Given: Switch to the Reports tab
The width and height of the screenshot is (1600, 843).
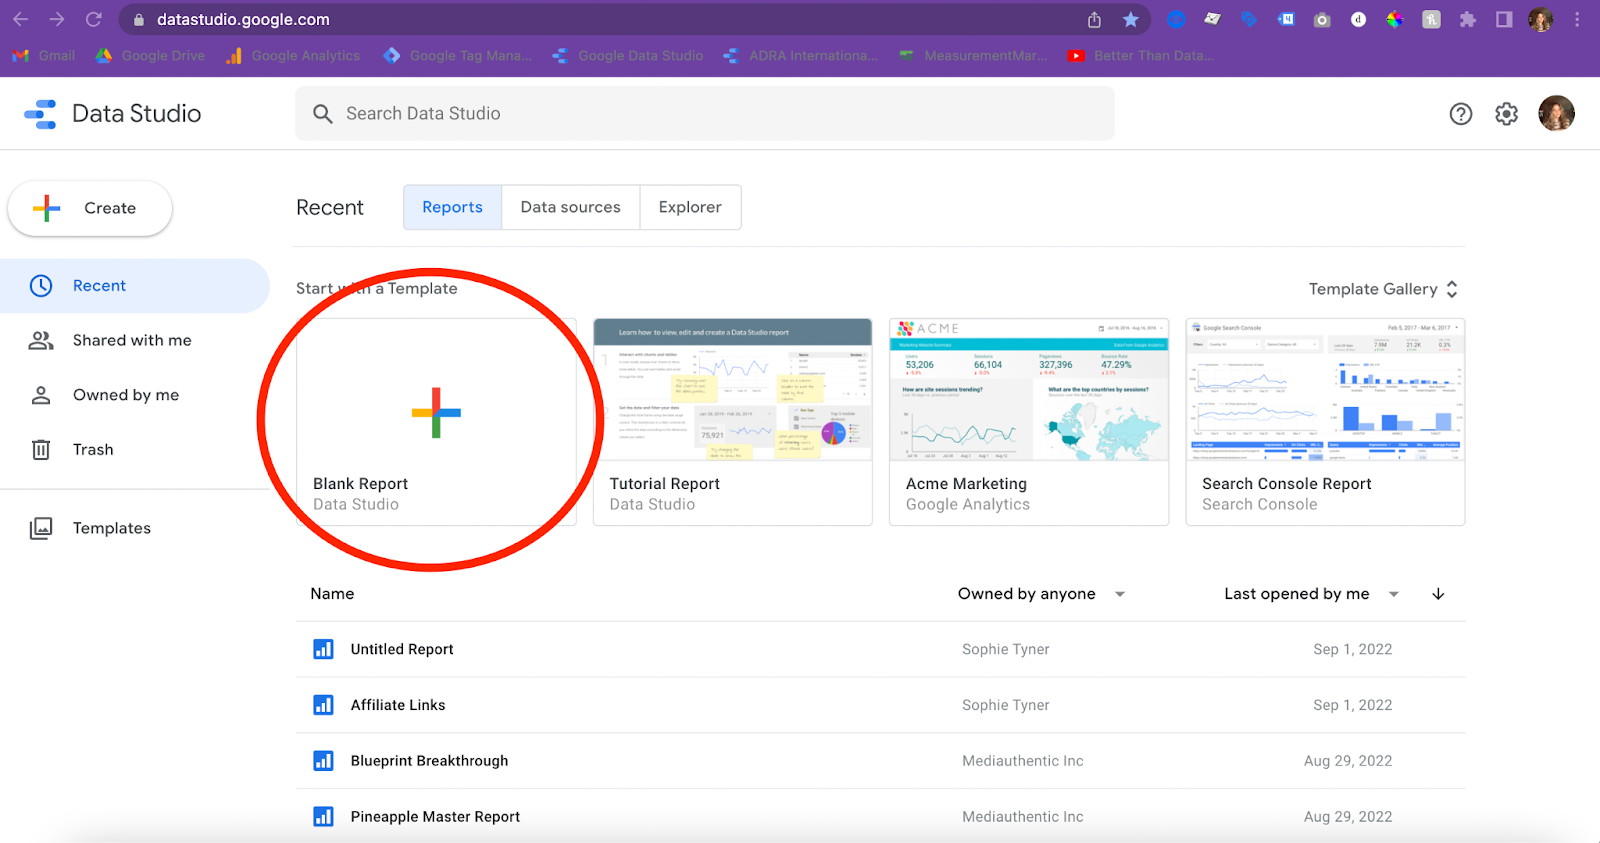Looking at the screenshot, I should pos(452,207).
